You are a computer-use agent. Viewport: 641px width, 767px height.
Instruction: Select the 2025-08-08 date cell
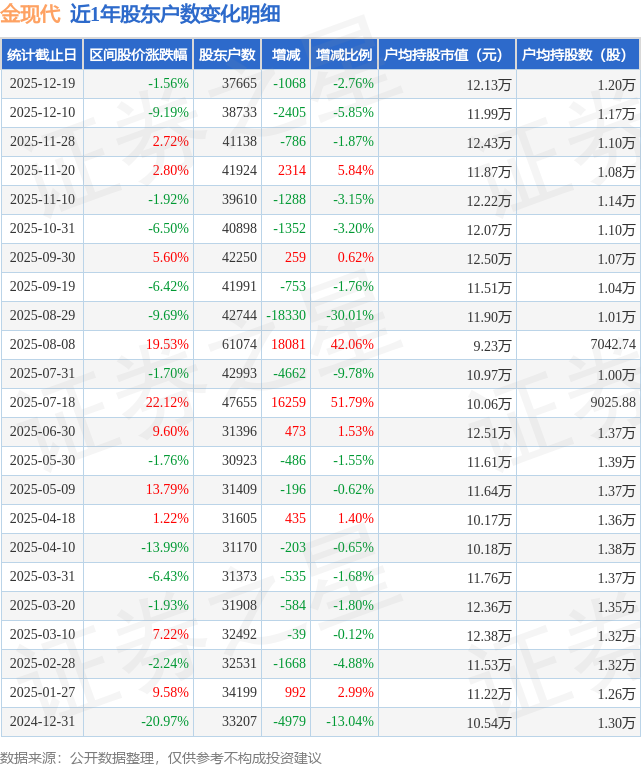coord(42,345)
